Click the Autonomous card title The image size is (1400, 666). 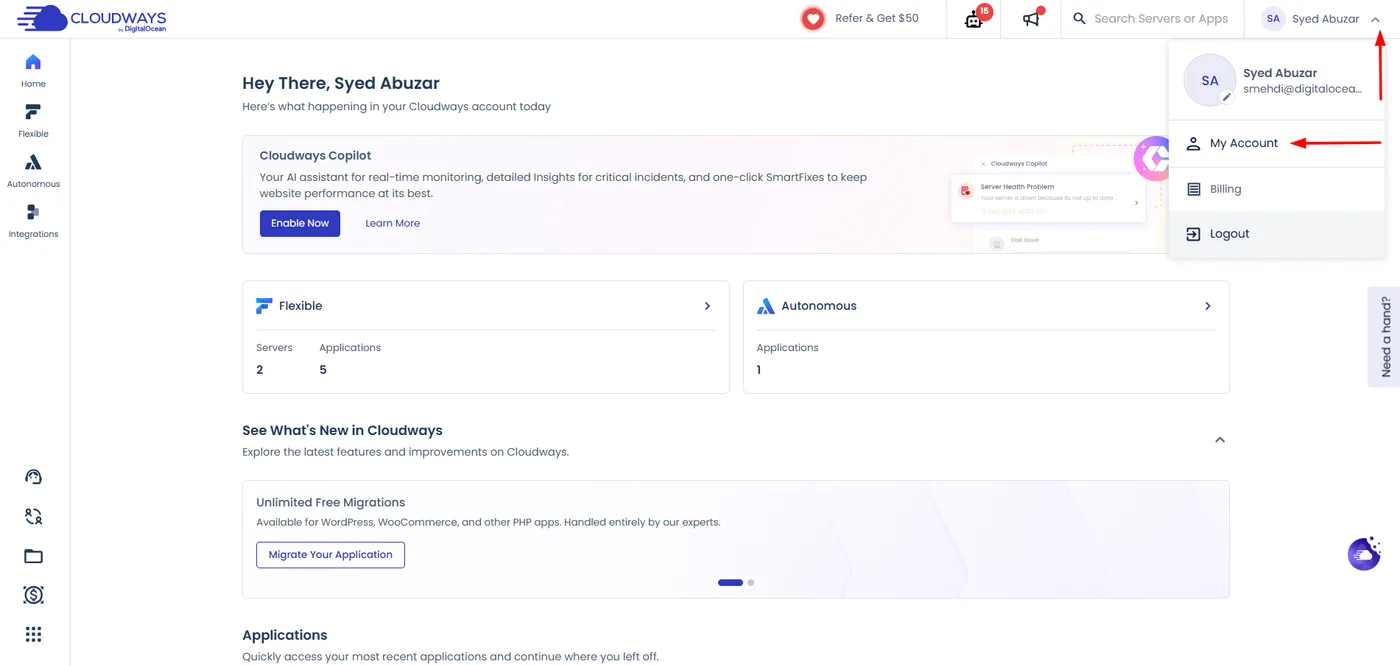point(819,306)
